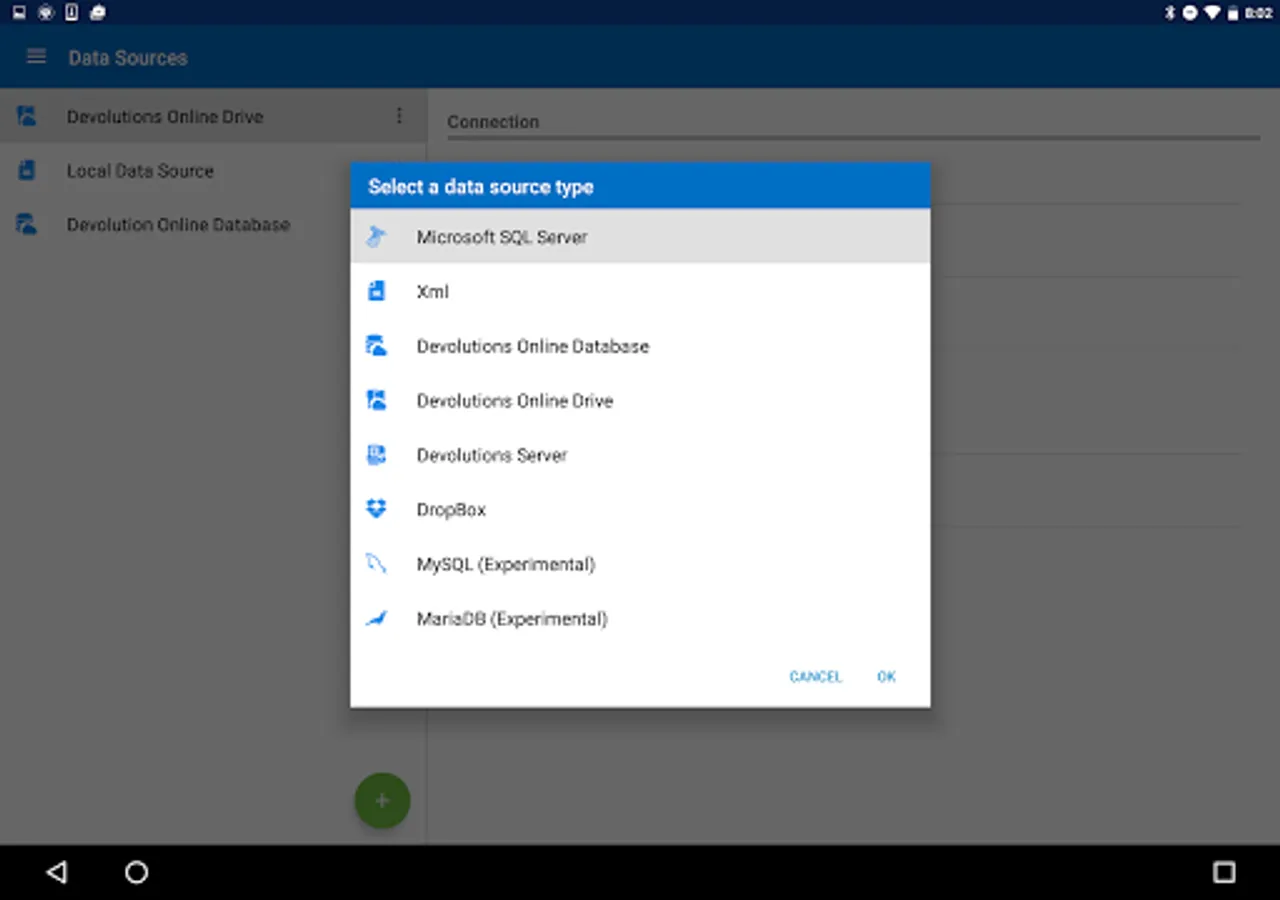The width and height of the screenshot is (1280, 900).
Task: Tap the green add data source button
Action: click(x=382, y=800)
